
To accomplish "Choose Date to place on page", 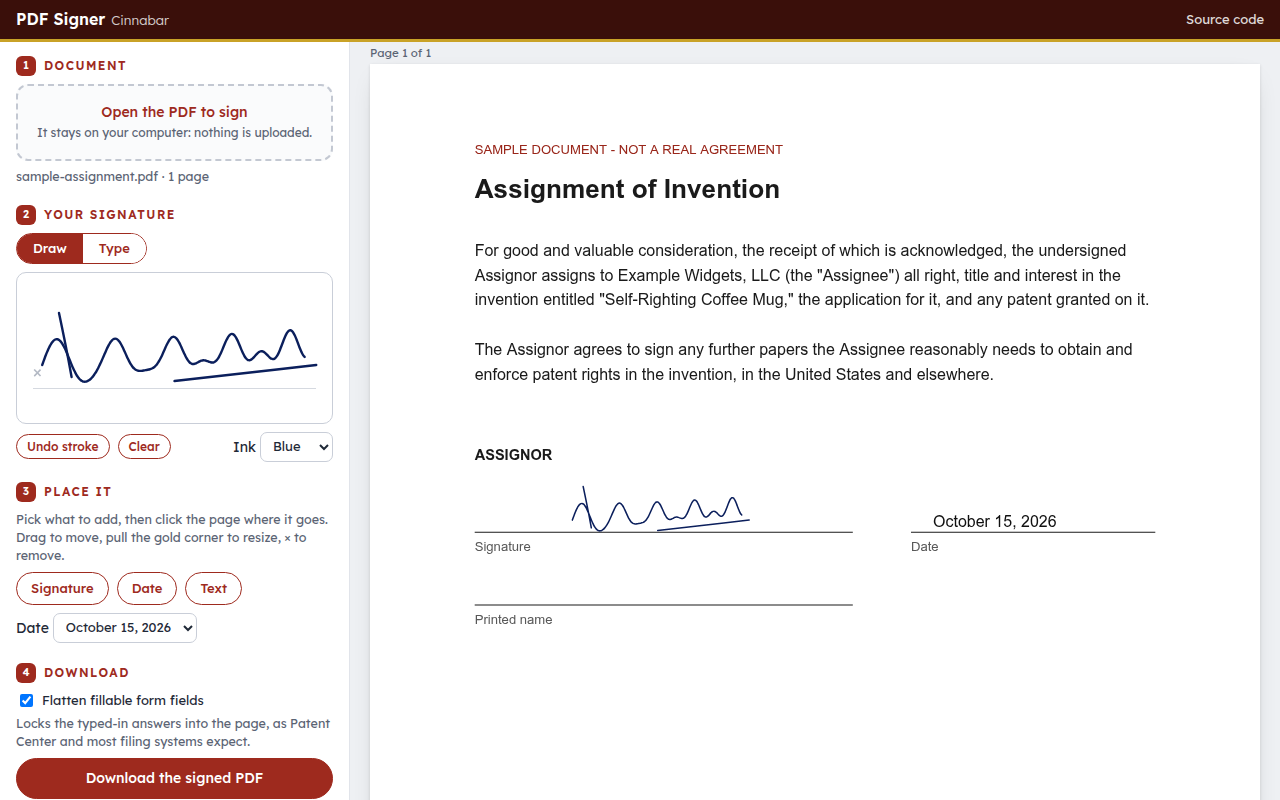I will [147, 589].
